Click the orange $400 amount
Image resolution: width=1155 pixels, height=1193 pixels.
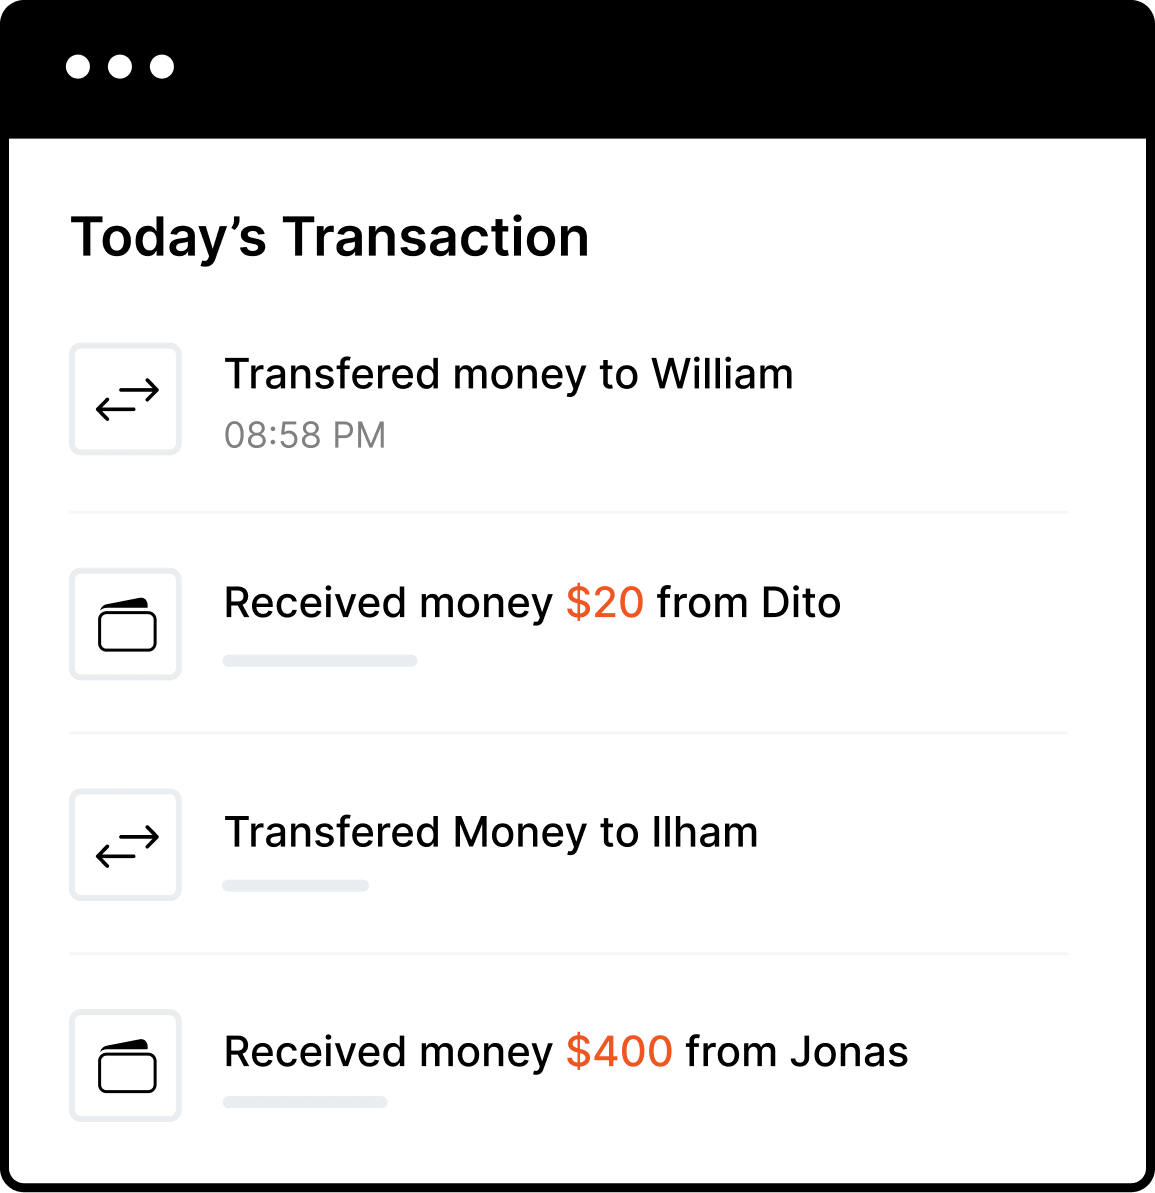(619, 1052)
